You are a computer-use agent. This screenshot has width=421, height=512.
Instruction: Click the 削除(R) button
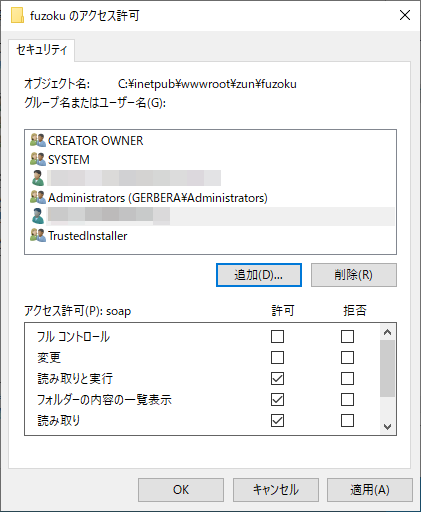(354, 275)
